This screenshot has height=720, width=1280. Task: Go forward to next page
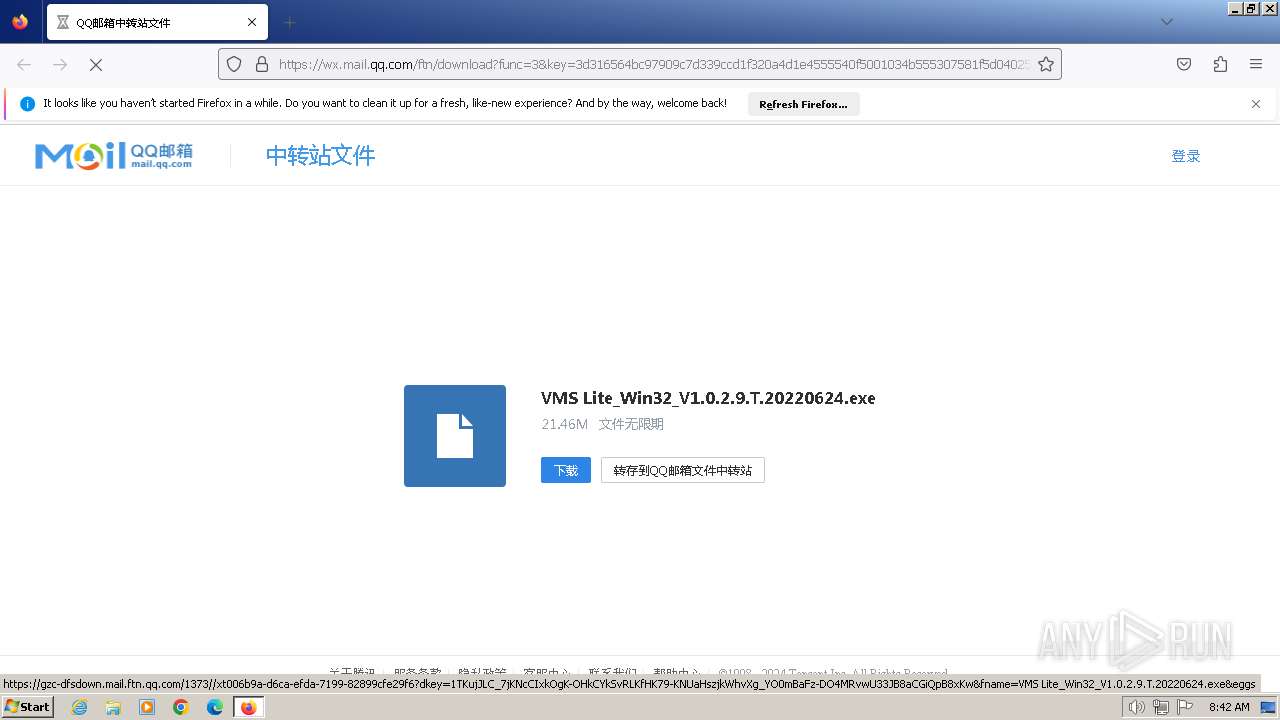[60, 64]
